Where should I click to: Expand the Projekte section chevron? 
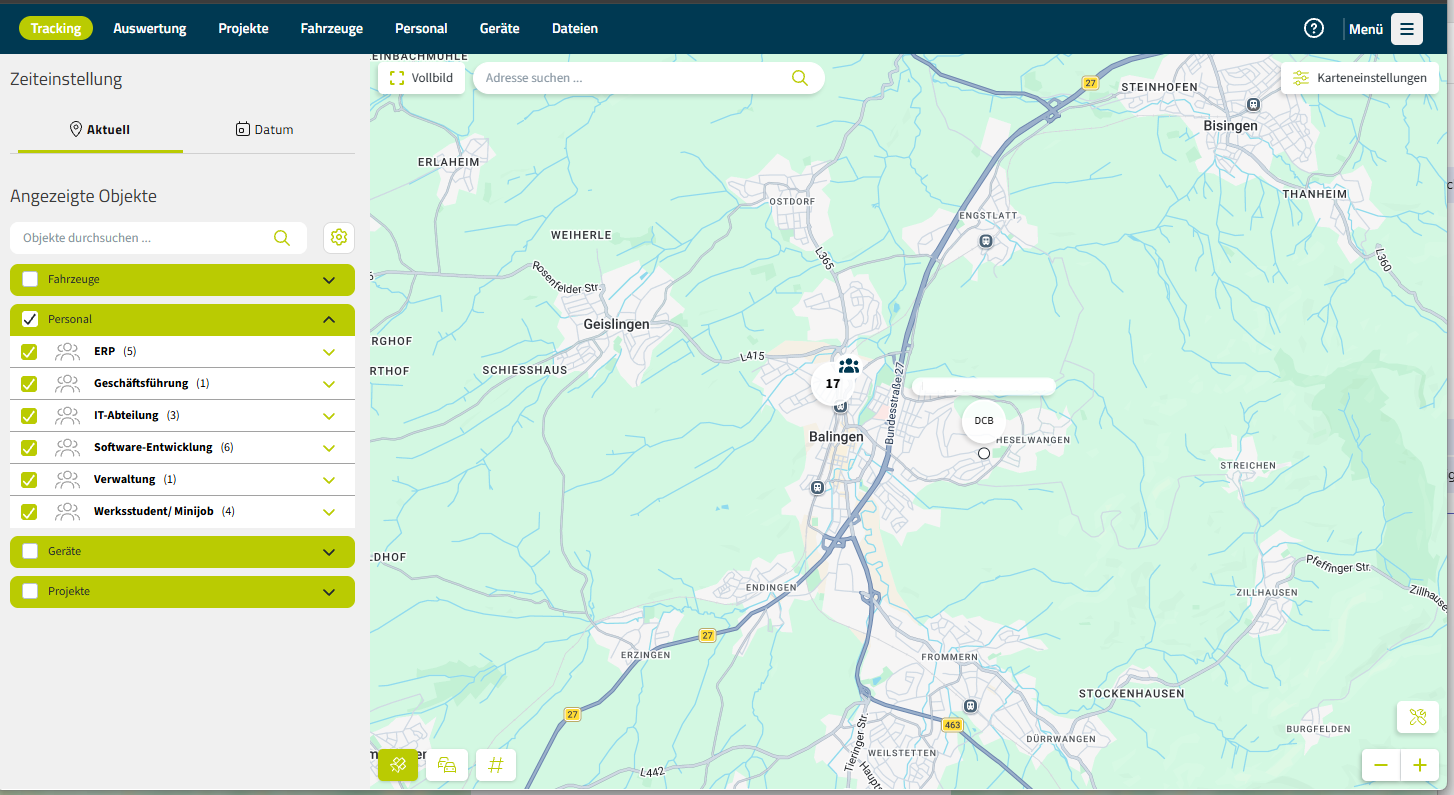coord(329,592)
